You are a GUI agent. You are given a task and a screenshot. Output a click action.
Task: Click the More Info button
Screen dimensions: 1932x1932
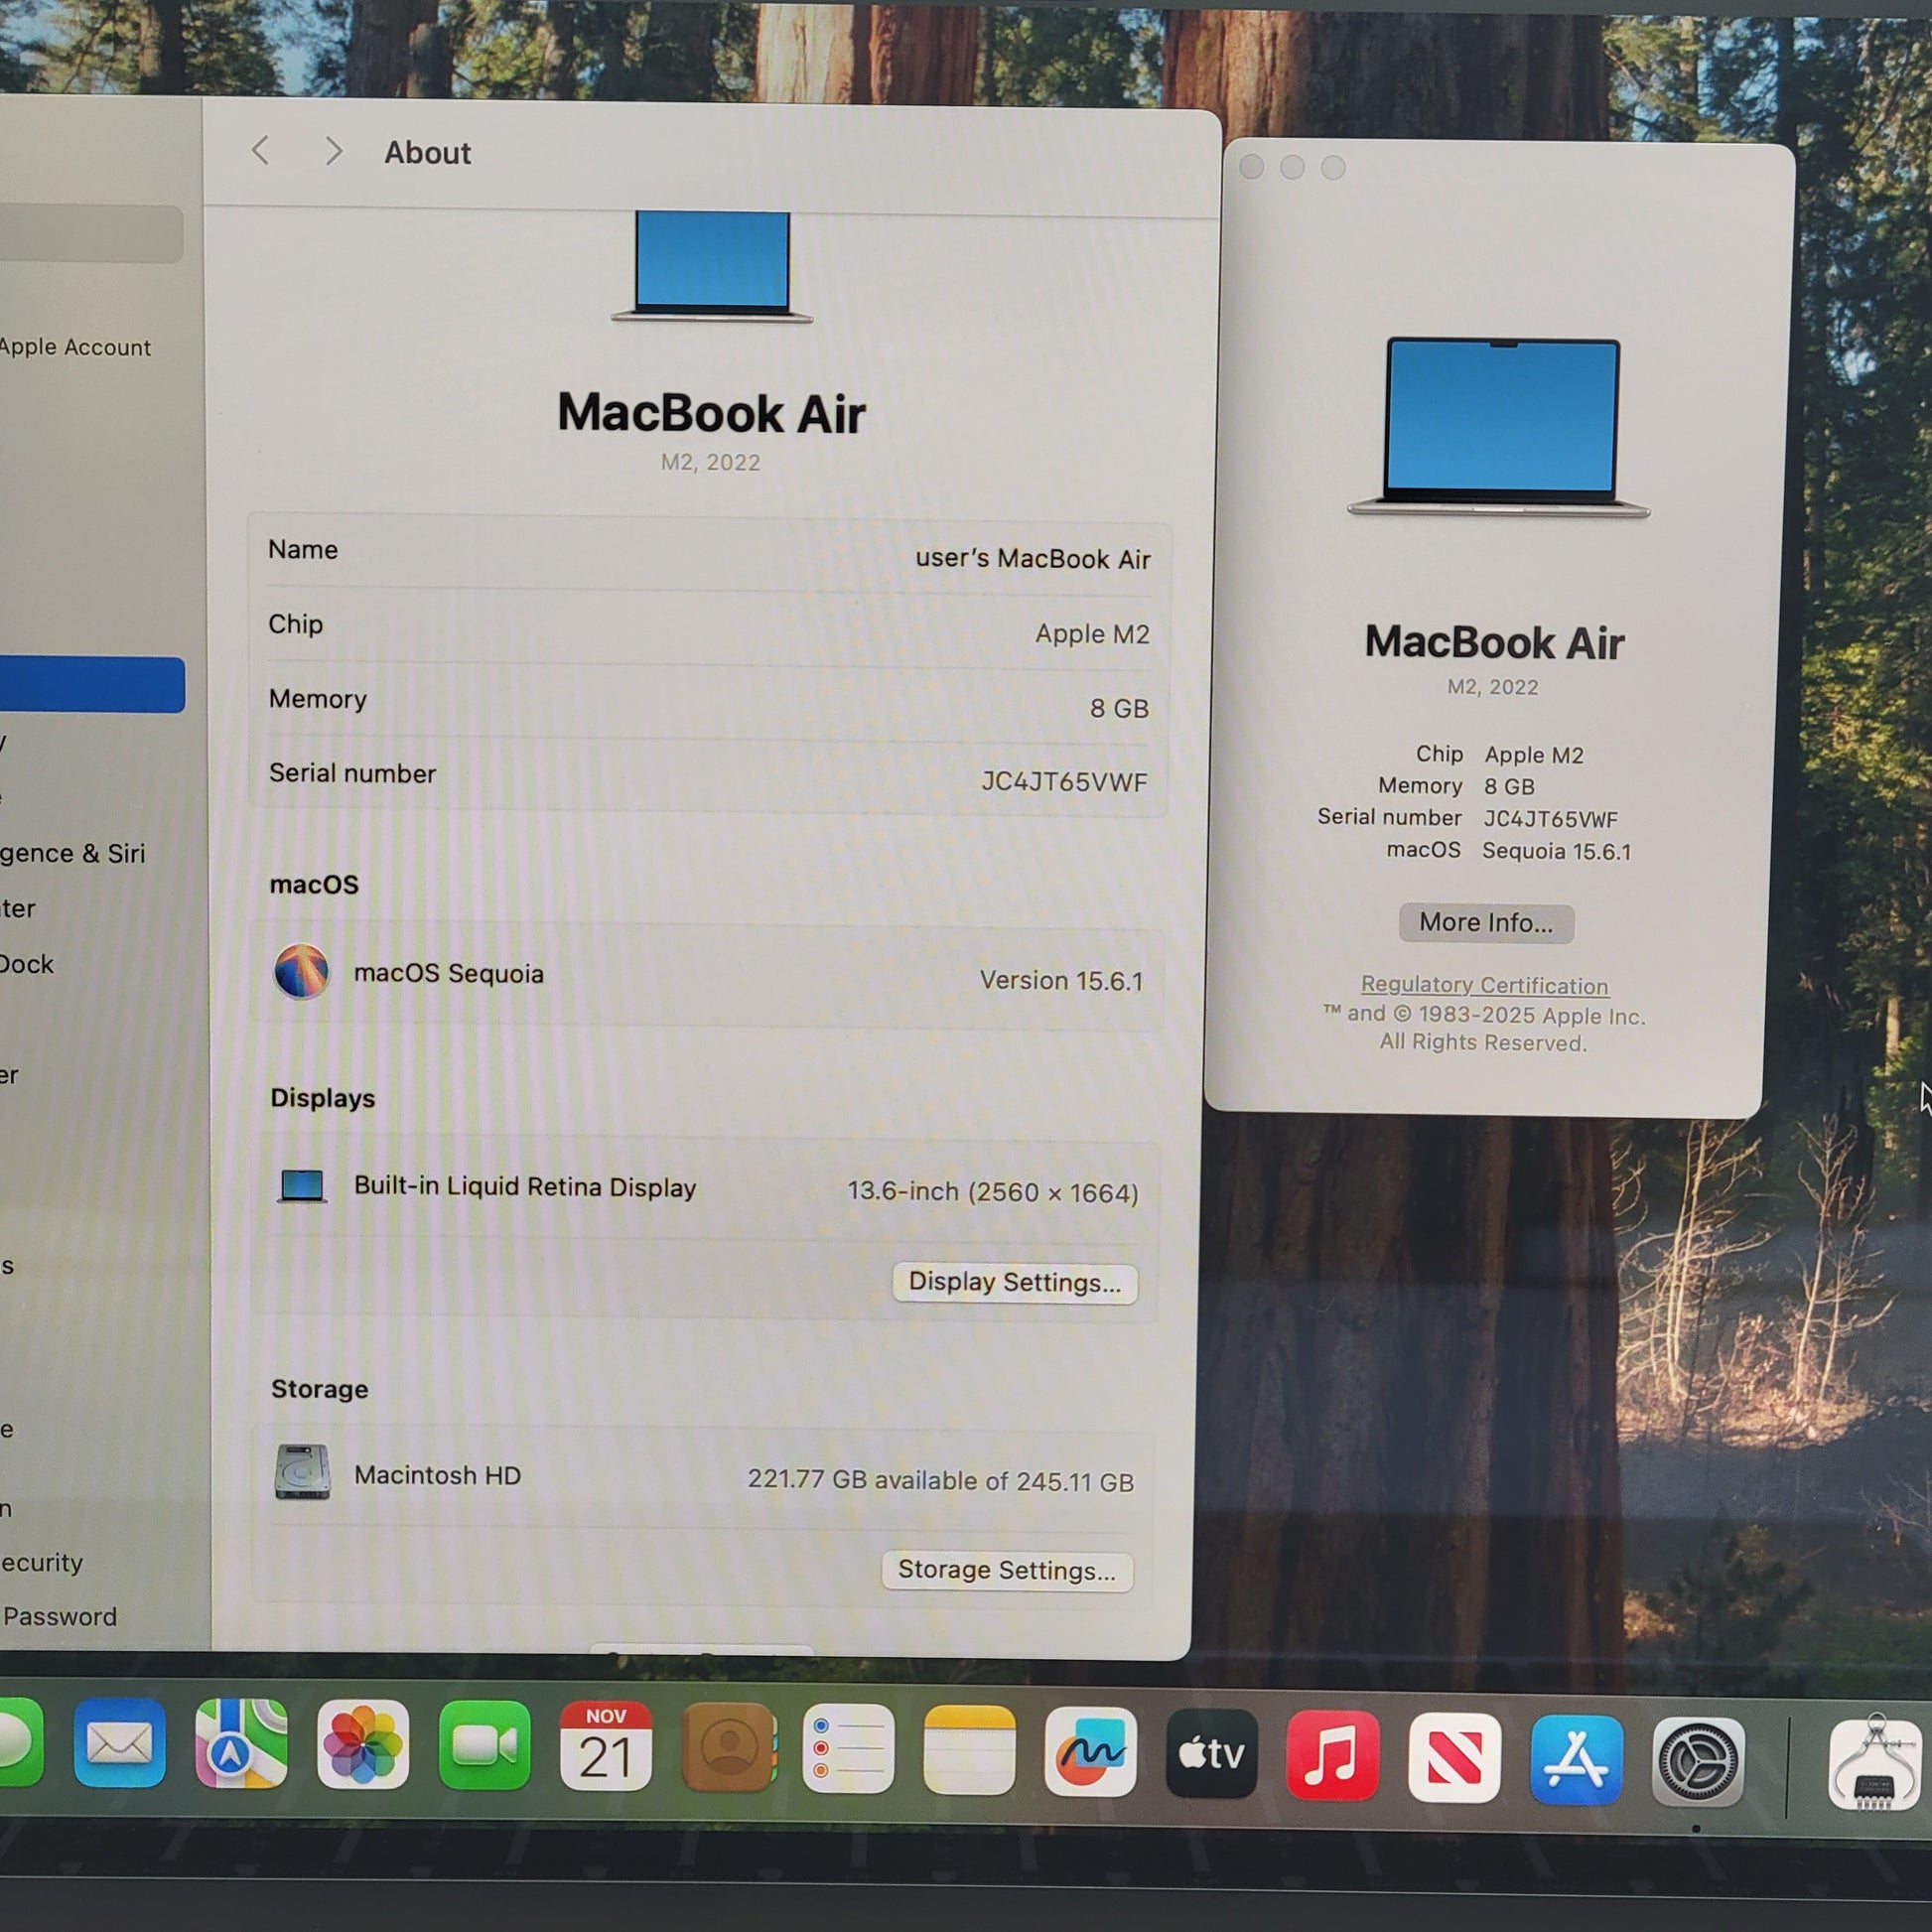[1486, 922]
